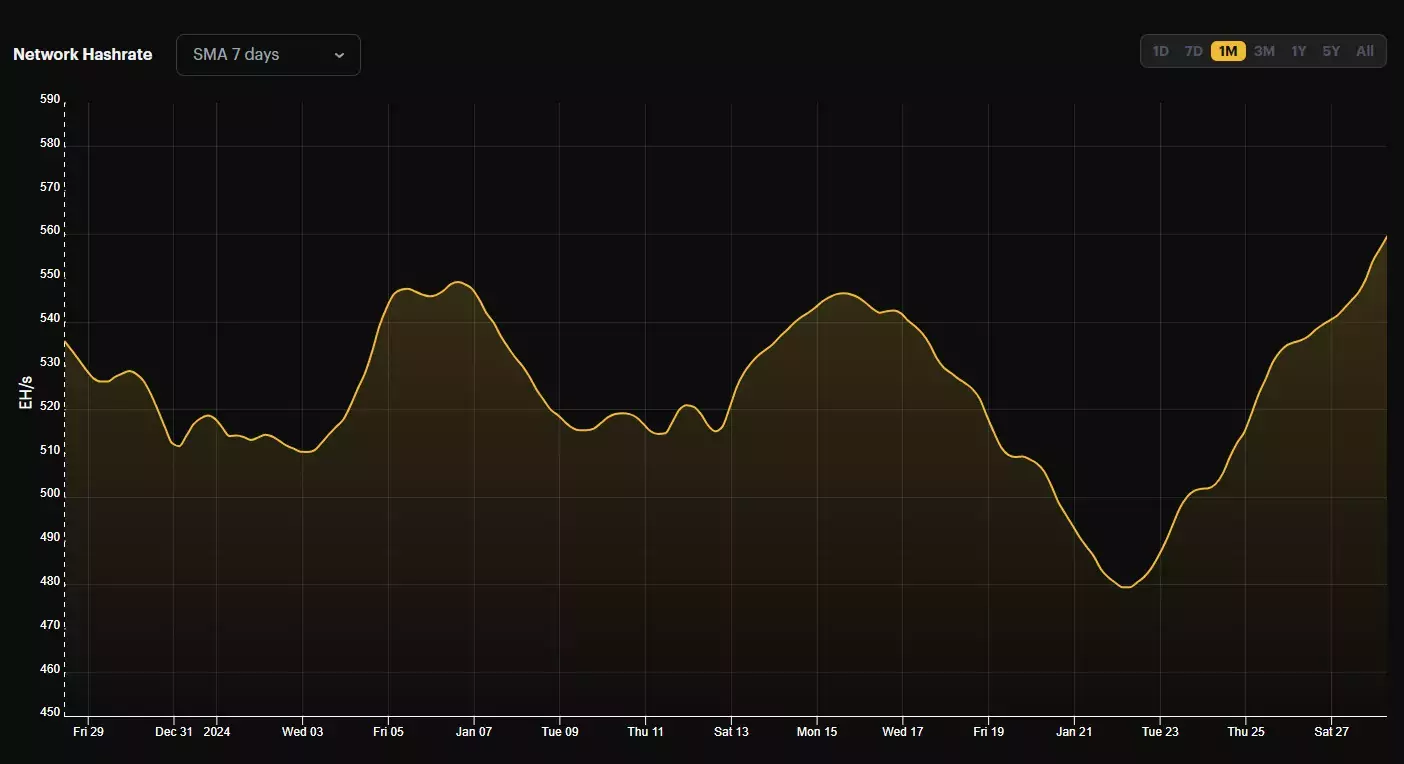Click the Jan 07 date label

[x=474, y=732]
